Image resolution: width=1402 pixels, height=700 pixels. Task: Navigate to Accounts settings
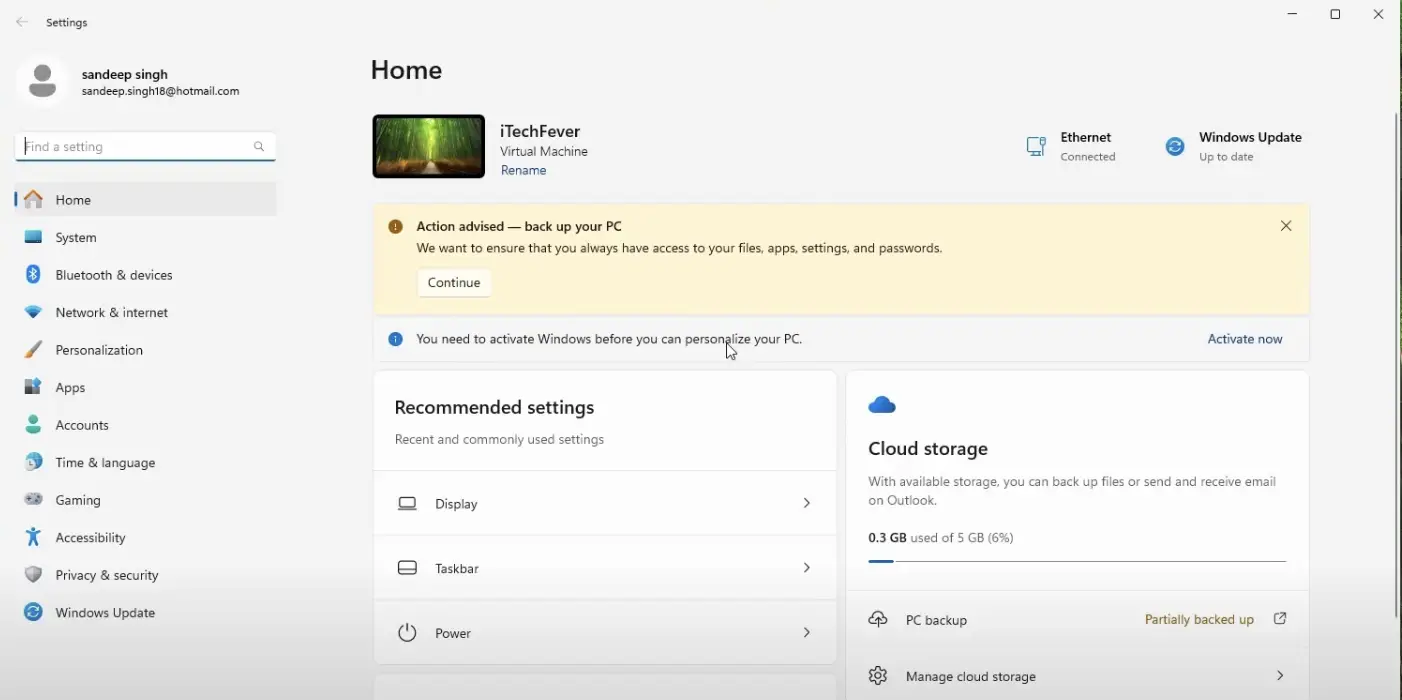(x=146, y=425)
